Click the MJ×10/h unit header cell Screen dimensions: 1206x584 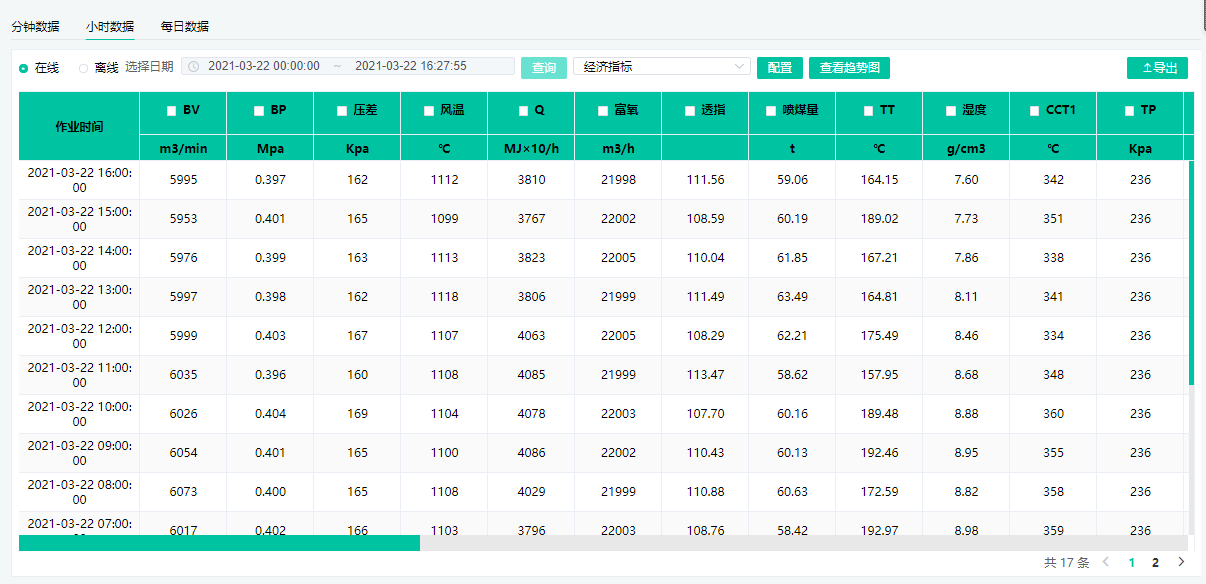(x=531, y=148)
